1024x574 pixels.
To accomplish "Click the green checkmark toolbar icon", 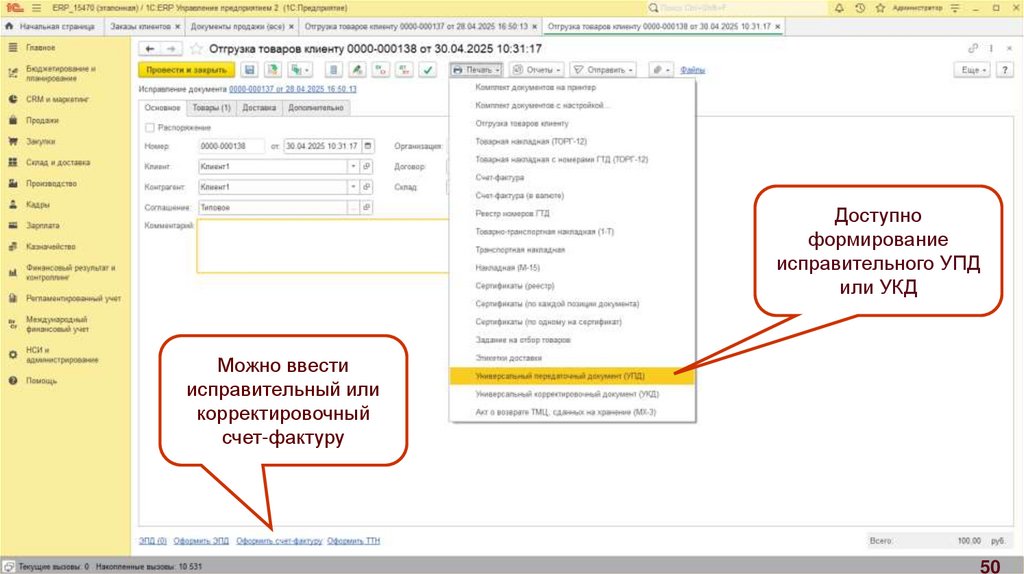I will (x=428, y=70).
